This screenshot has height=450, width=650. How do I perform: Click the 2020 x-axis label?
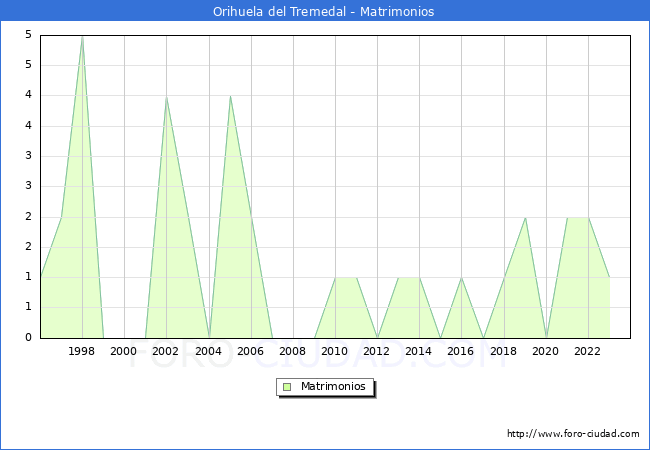click(x=546, y=351)
